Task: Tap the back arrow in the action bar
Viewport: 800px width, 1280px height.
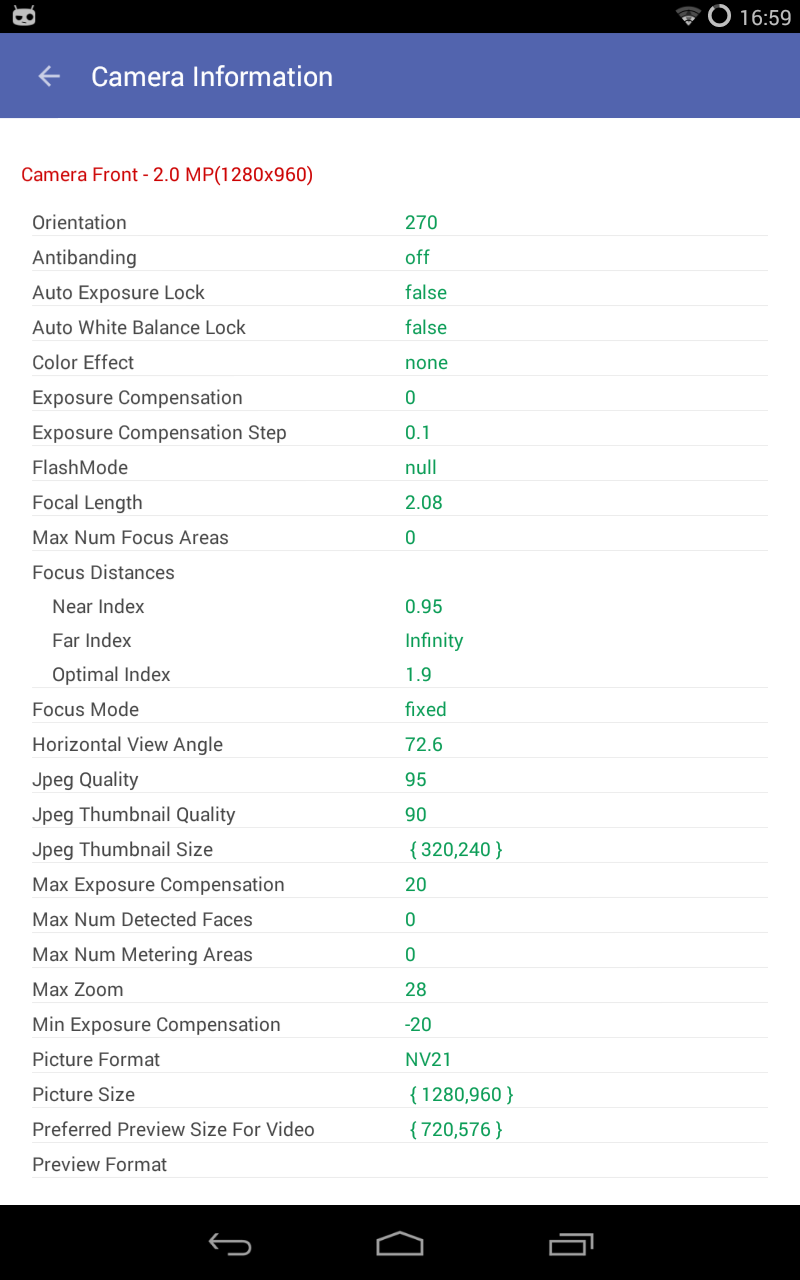Action: pos(48,76)
